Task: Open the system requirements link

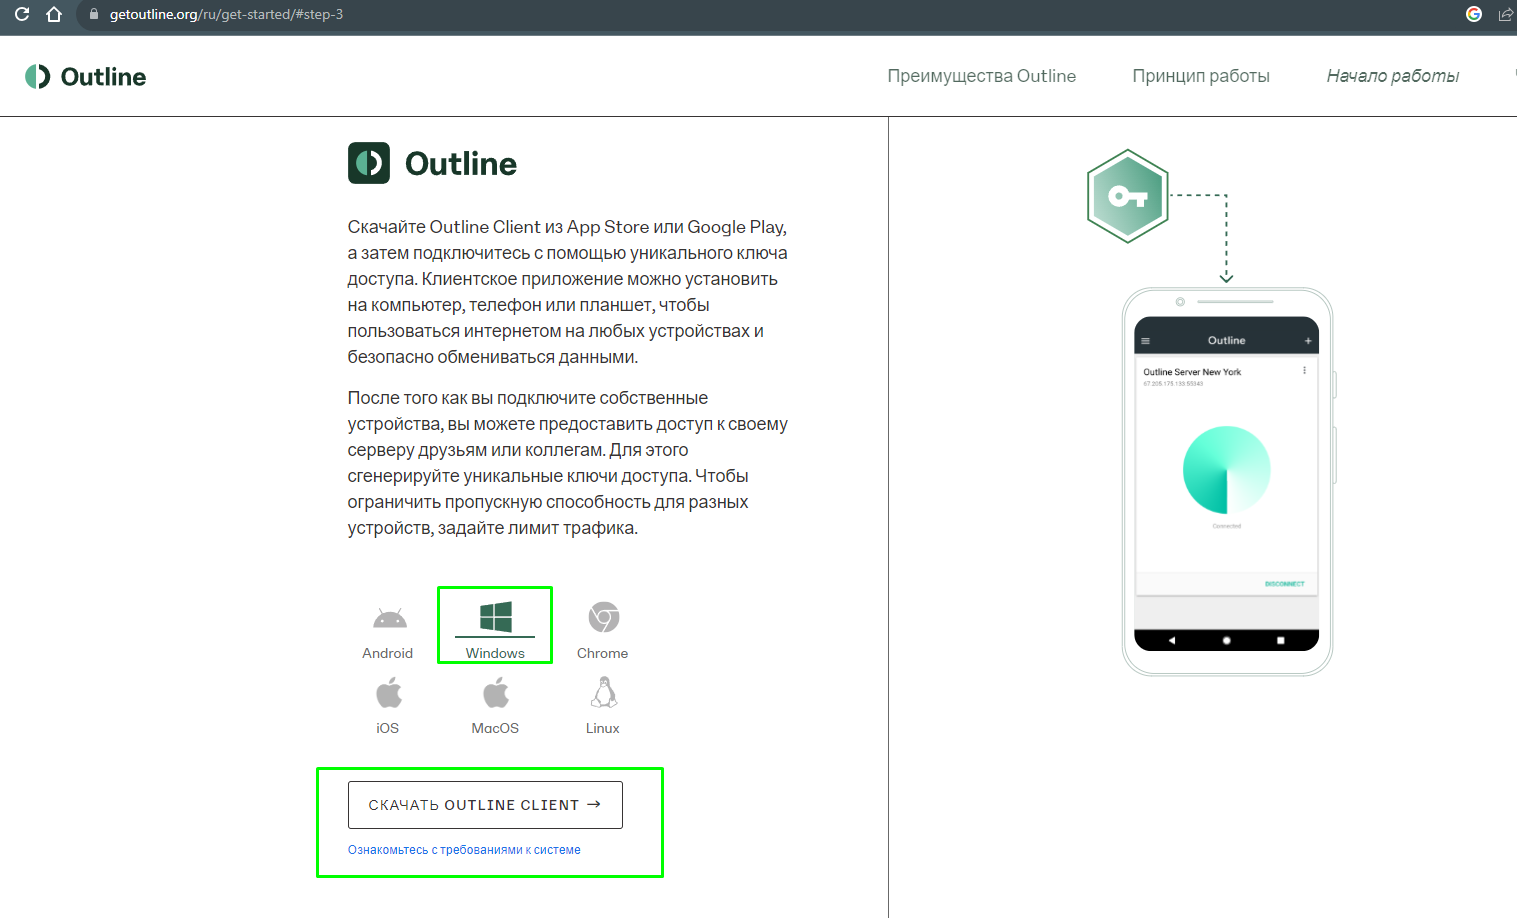Action: click(x=464, y=850)
